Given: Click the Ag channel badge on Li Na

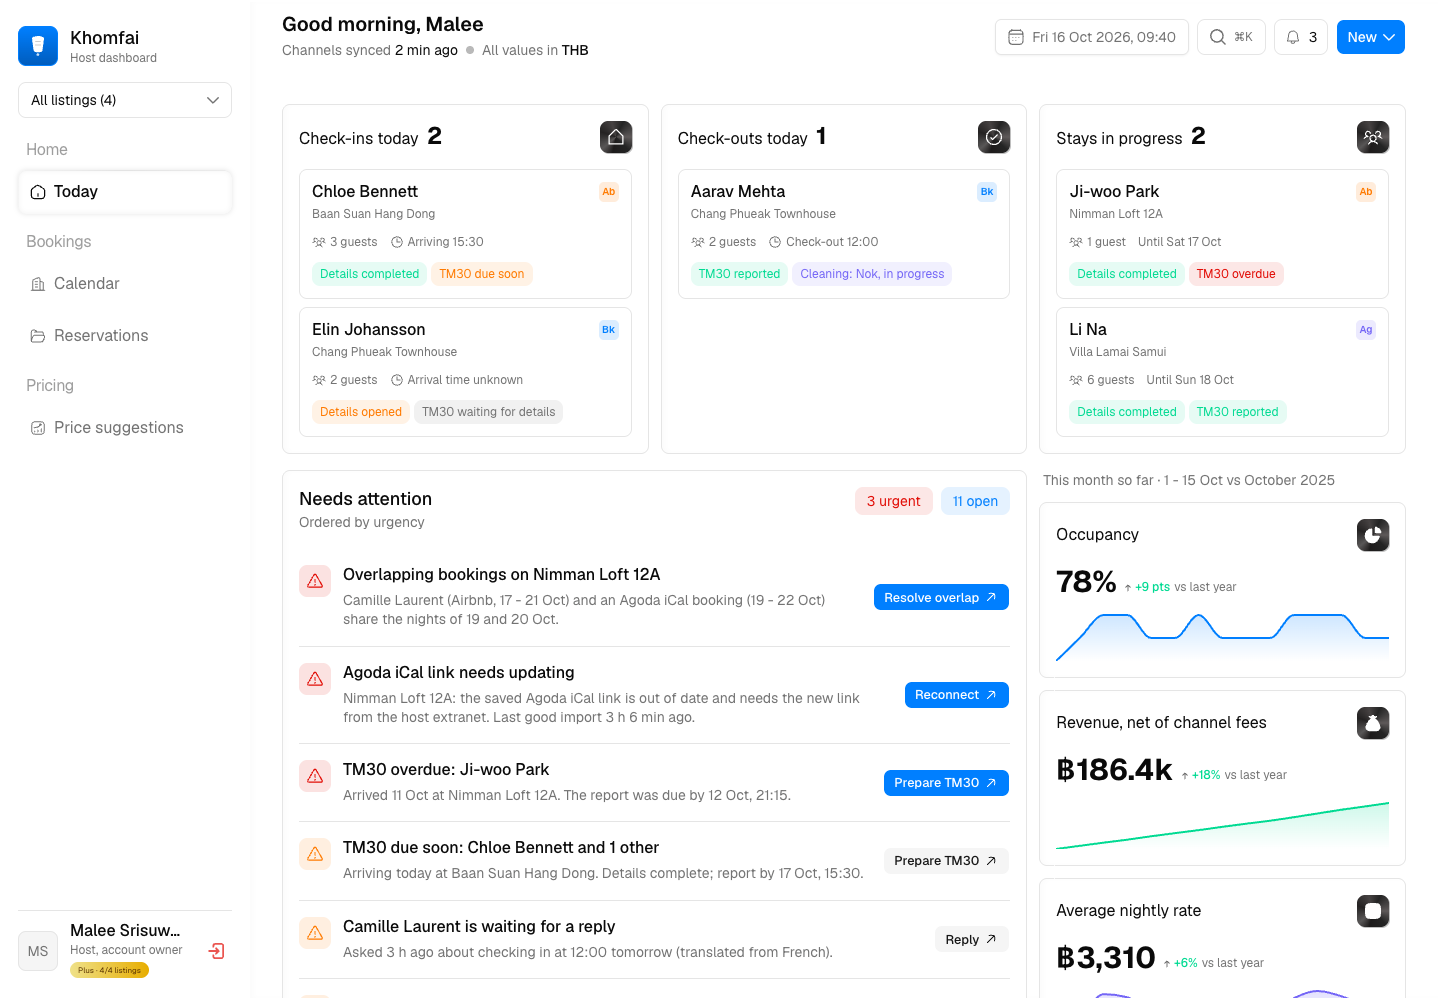Looking at the screenshot, I should [1366, 330].
